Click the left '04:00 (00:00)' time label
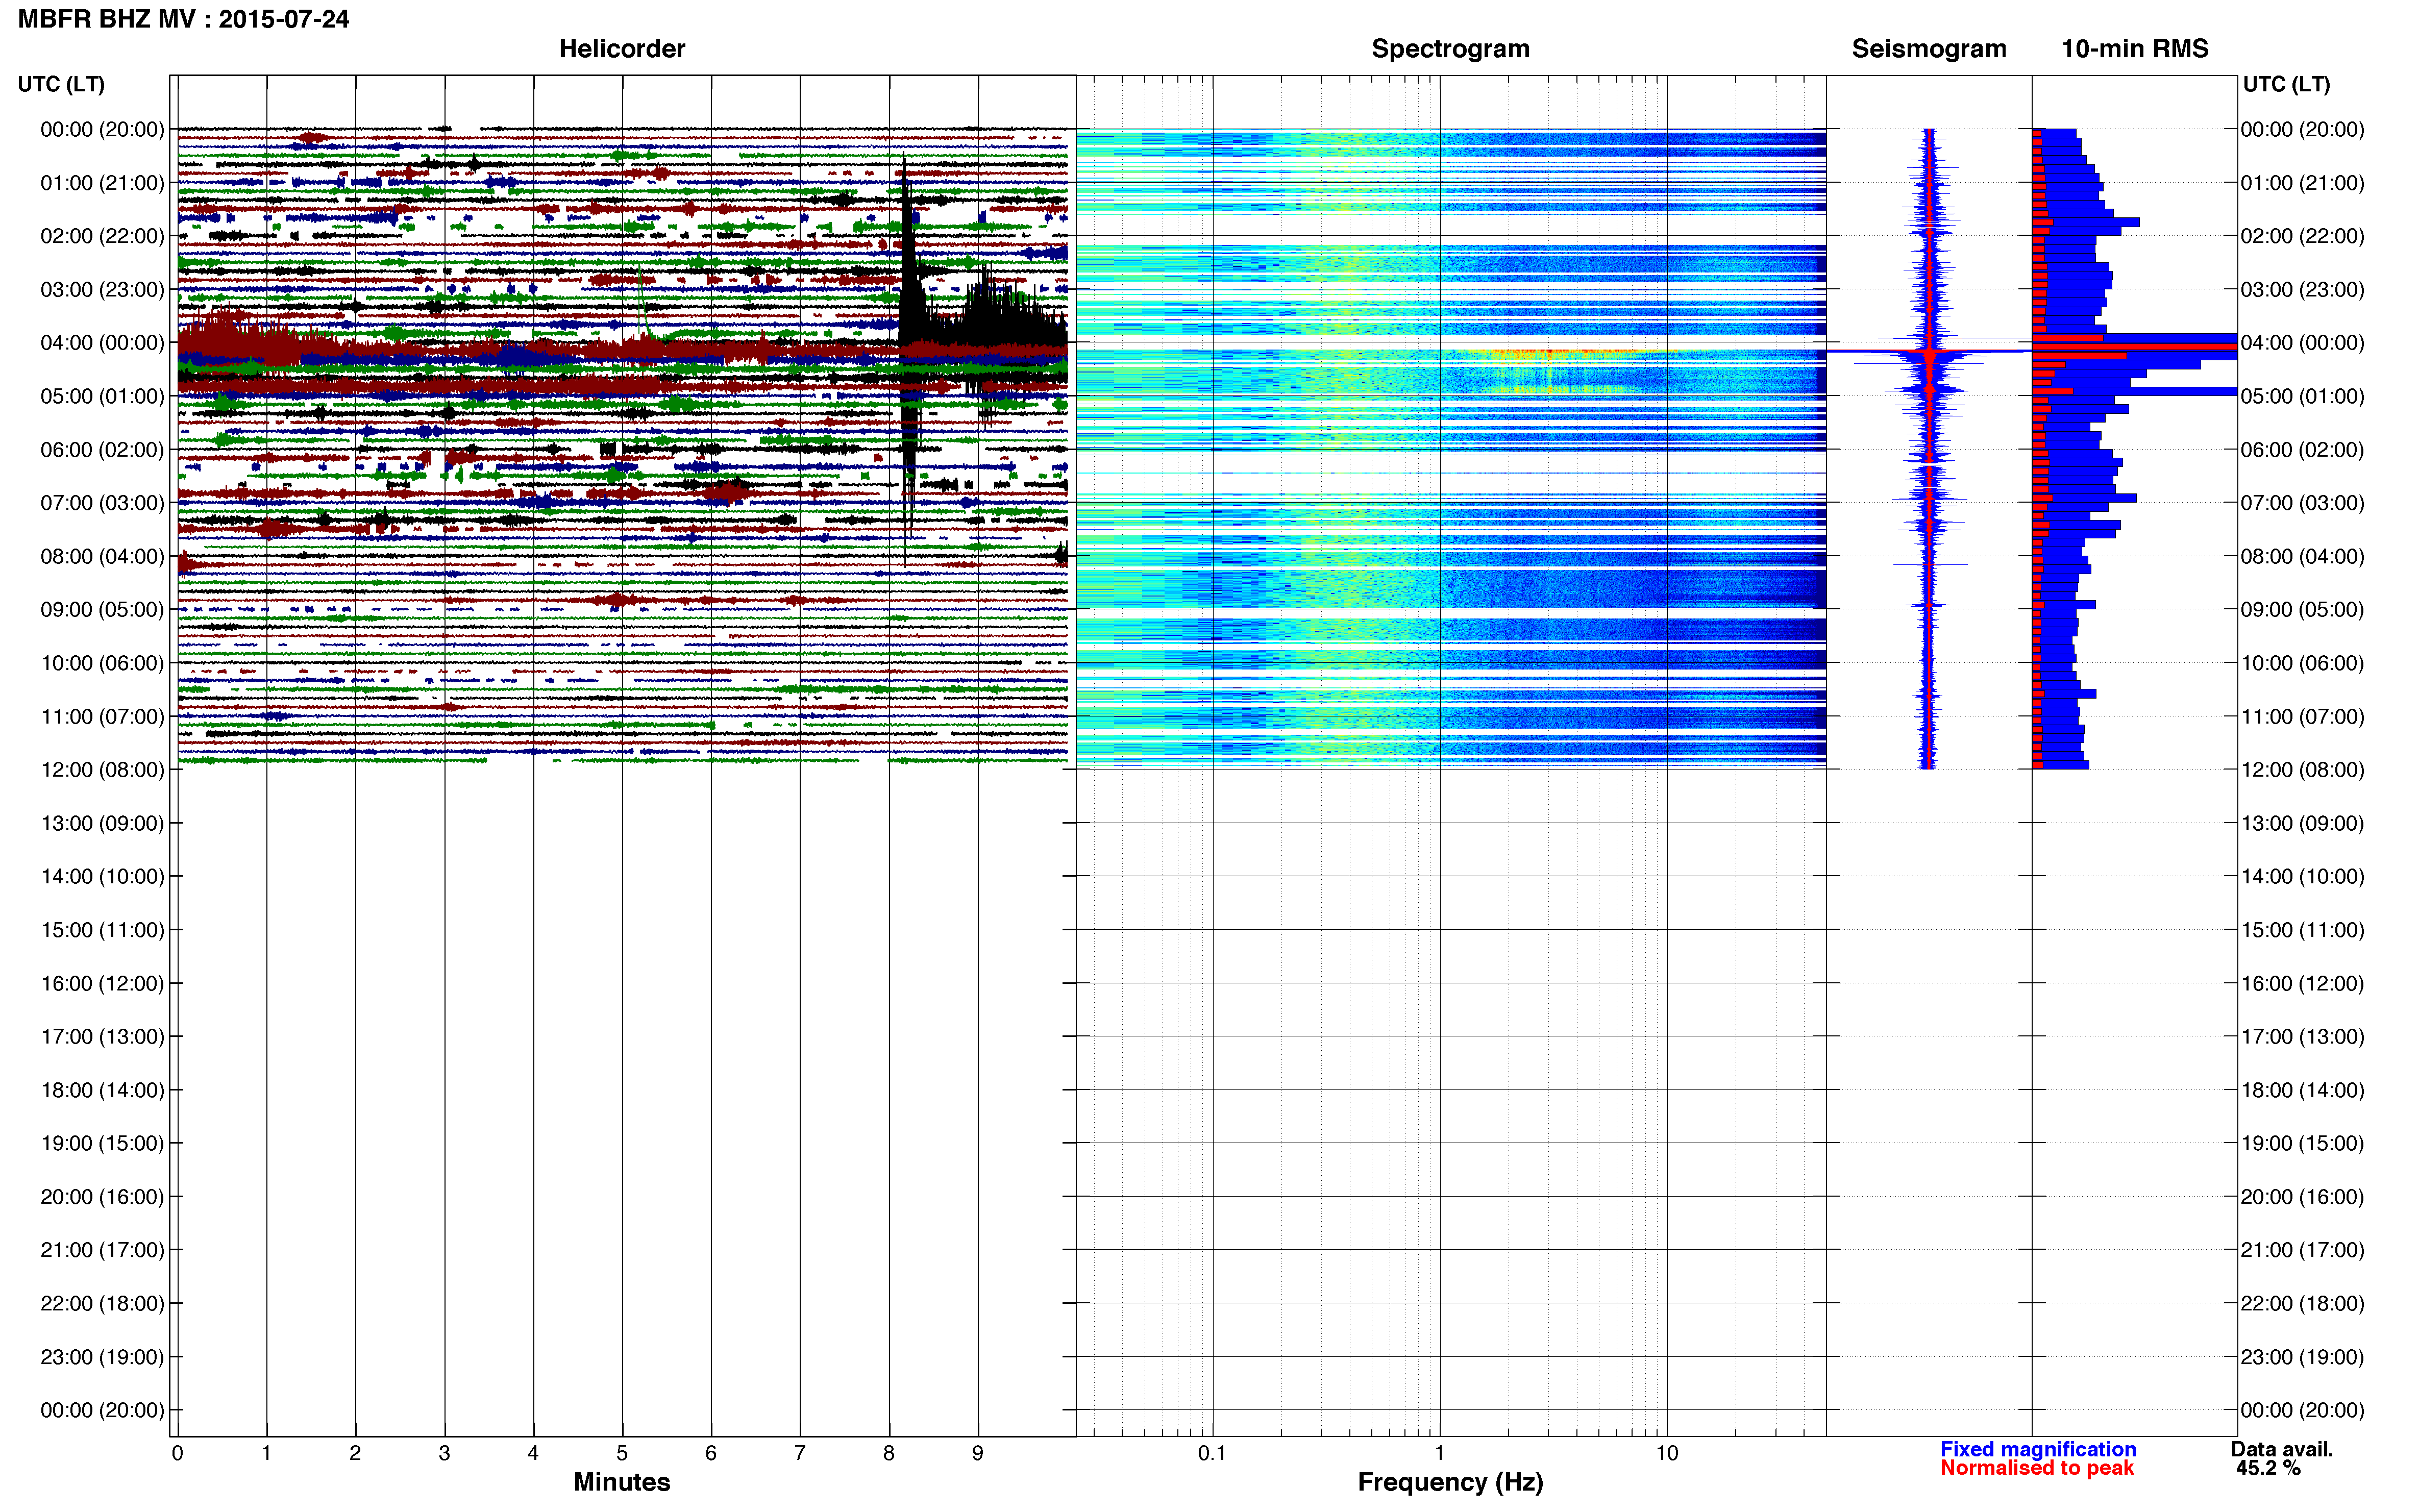 [x=102, y=342]
